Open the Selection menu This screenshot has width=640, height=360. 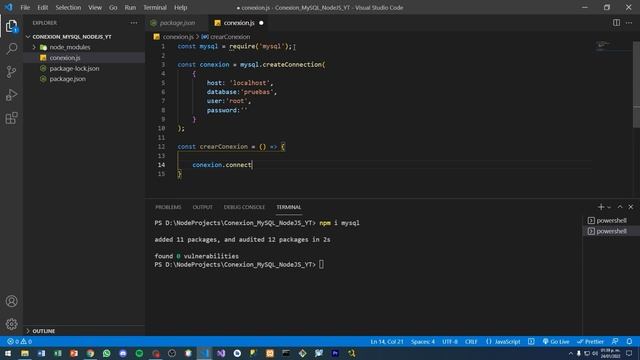point(68,7)
